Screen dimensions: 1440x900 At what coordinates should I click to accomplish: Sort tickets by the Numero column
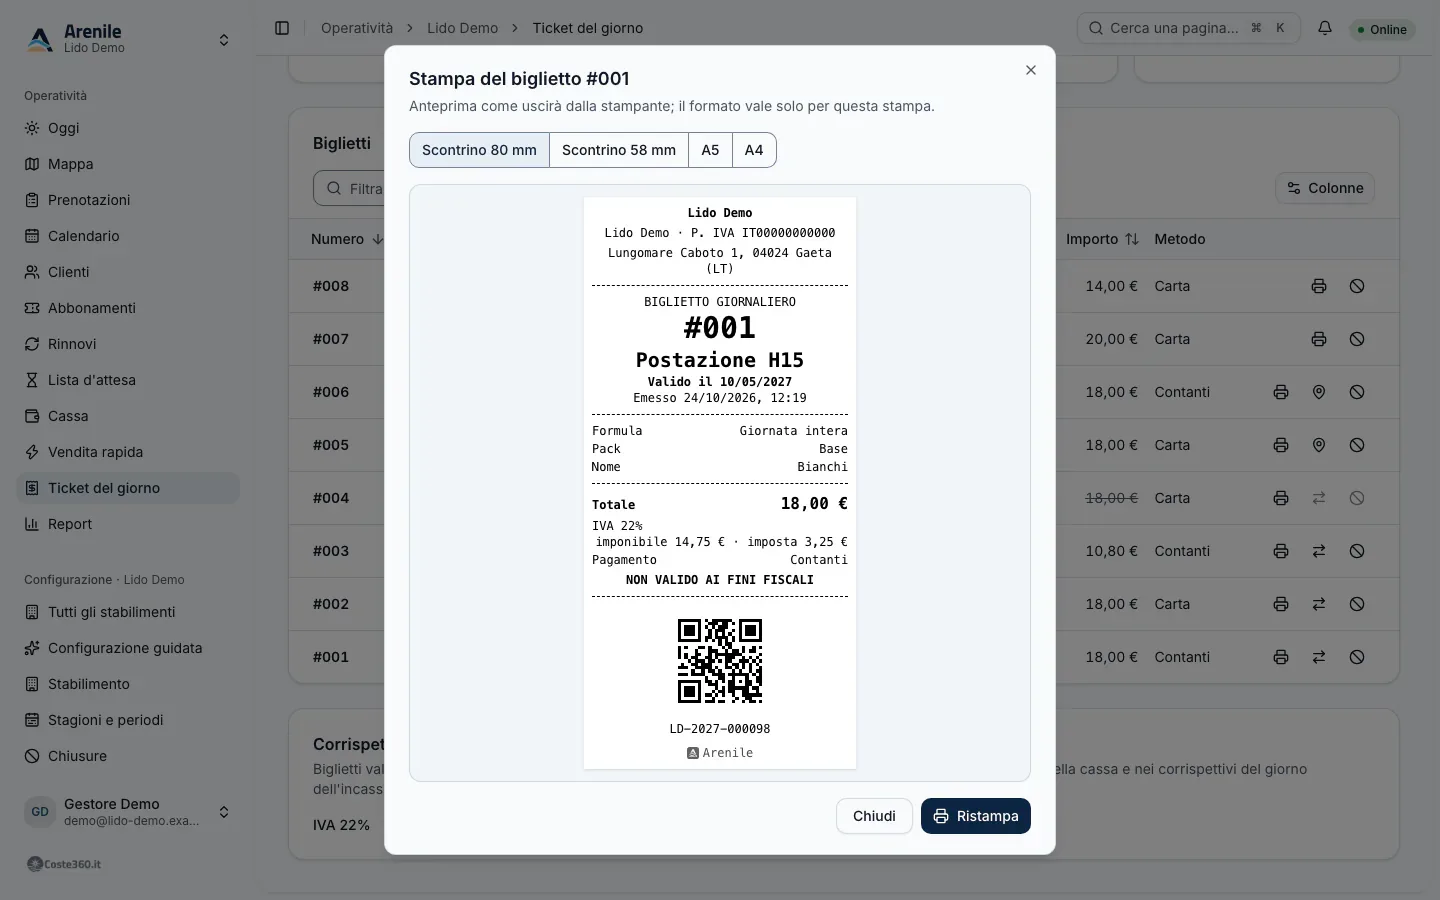(x=347, y=239)
